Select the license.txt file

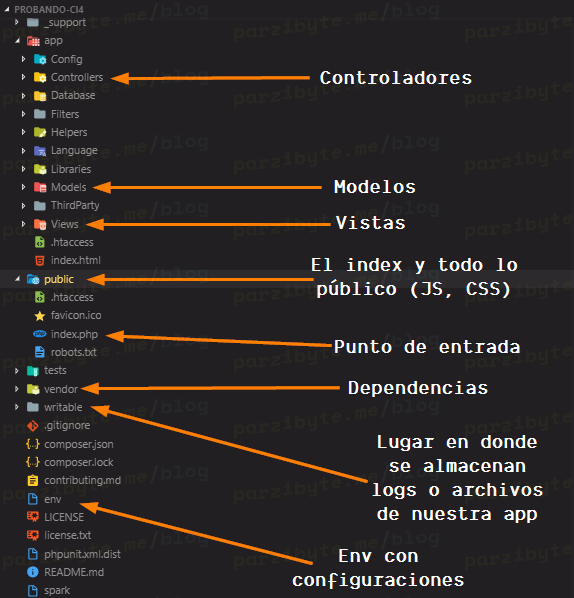tap(68, 535)
